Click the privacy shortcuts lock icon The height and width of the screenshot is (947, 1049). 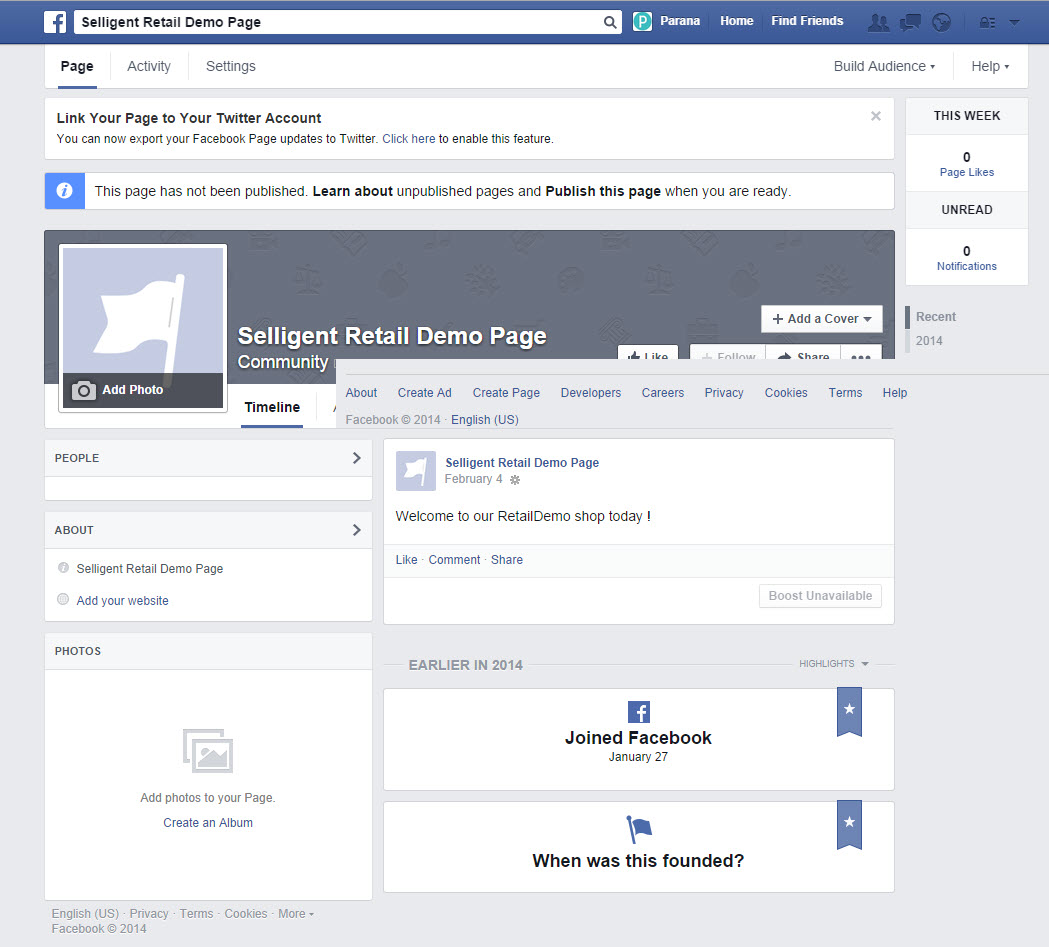point(987,22)
